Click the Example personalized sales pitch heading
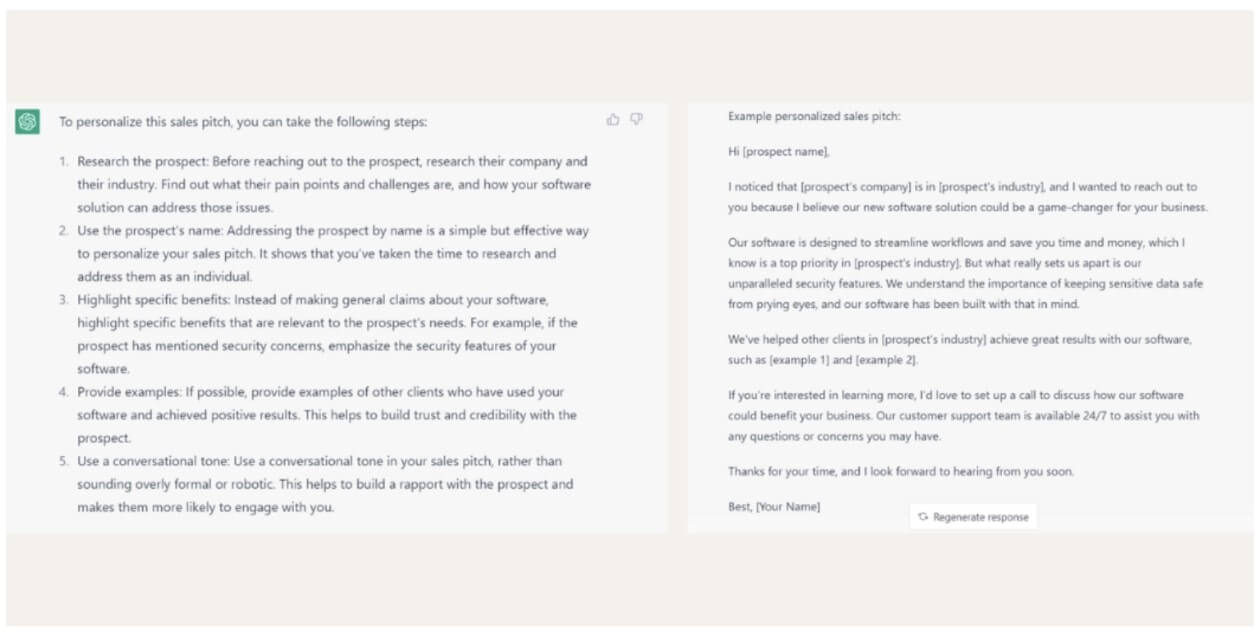1260x632 pixels. point(816,117)
